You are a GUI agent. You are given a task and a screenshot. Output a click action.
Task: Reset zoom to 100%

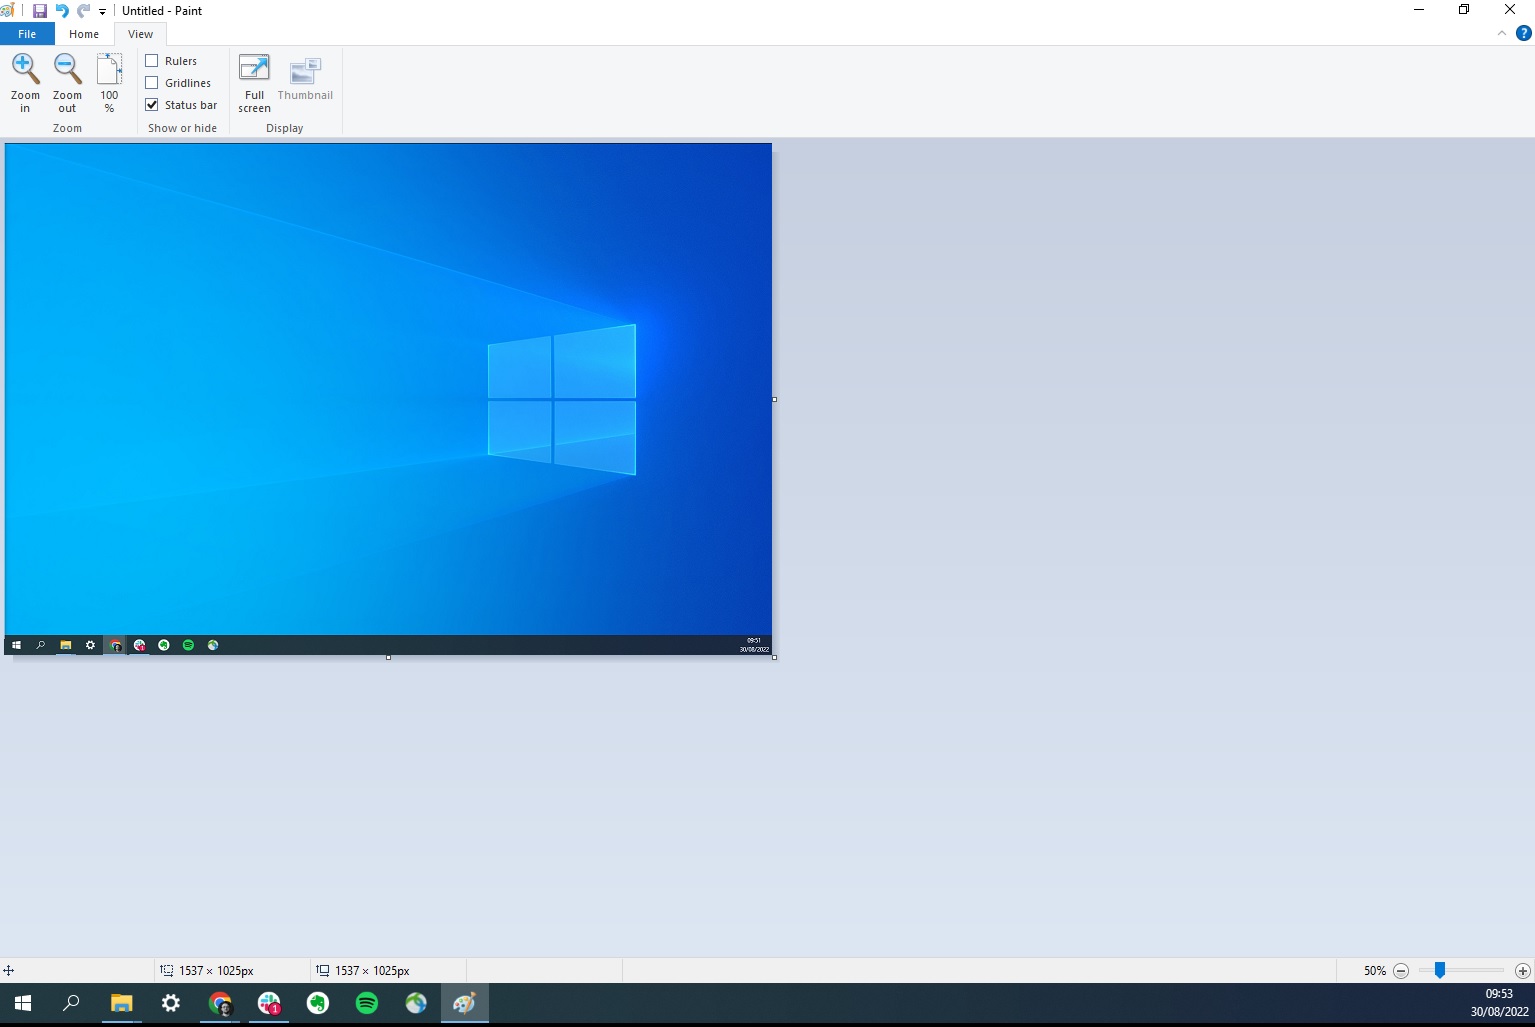(109, 80)
